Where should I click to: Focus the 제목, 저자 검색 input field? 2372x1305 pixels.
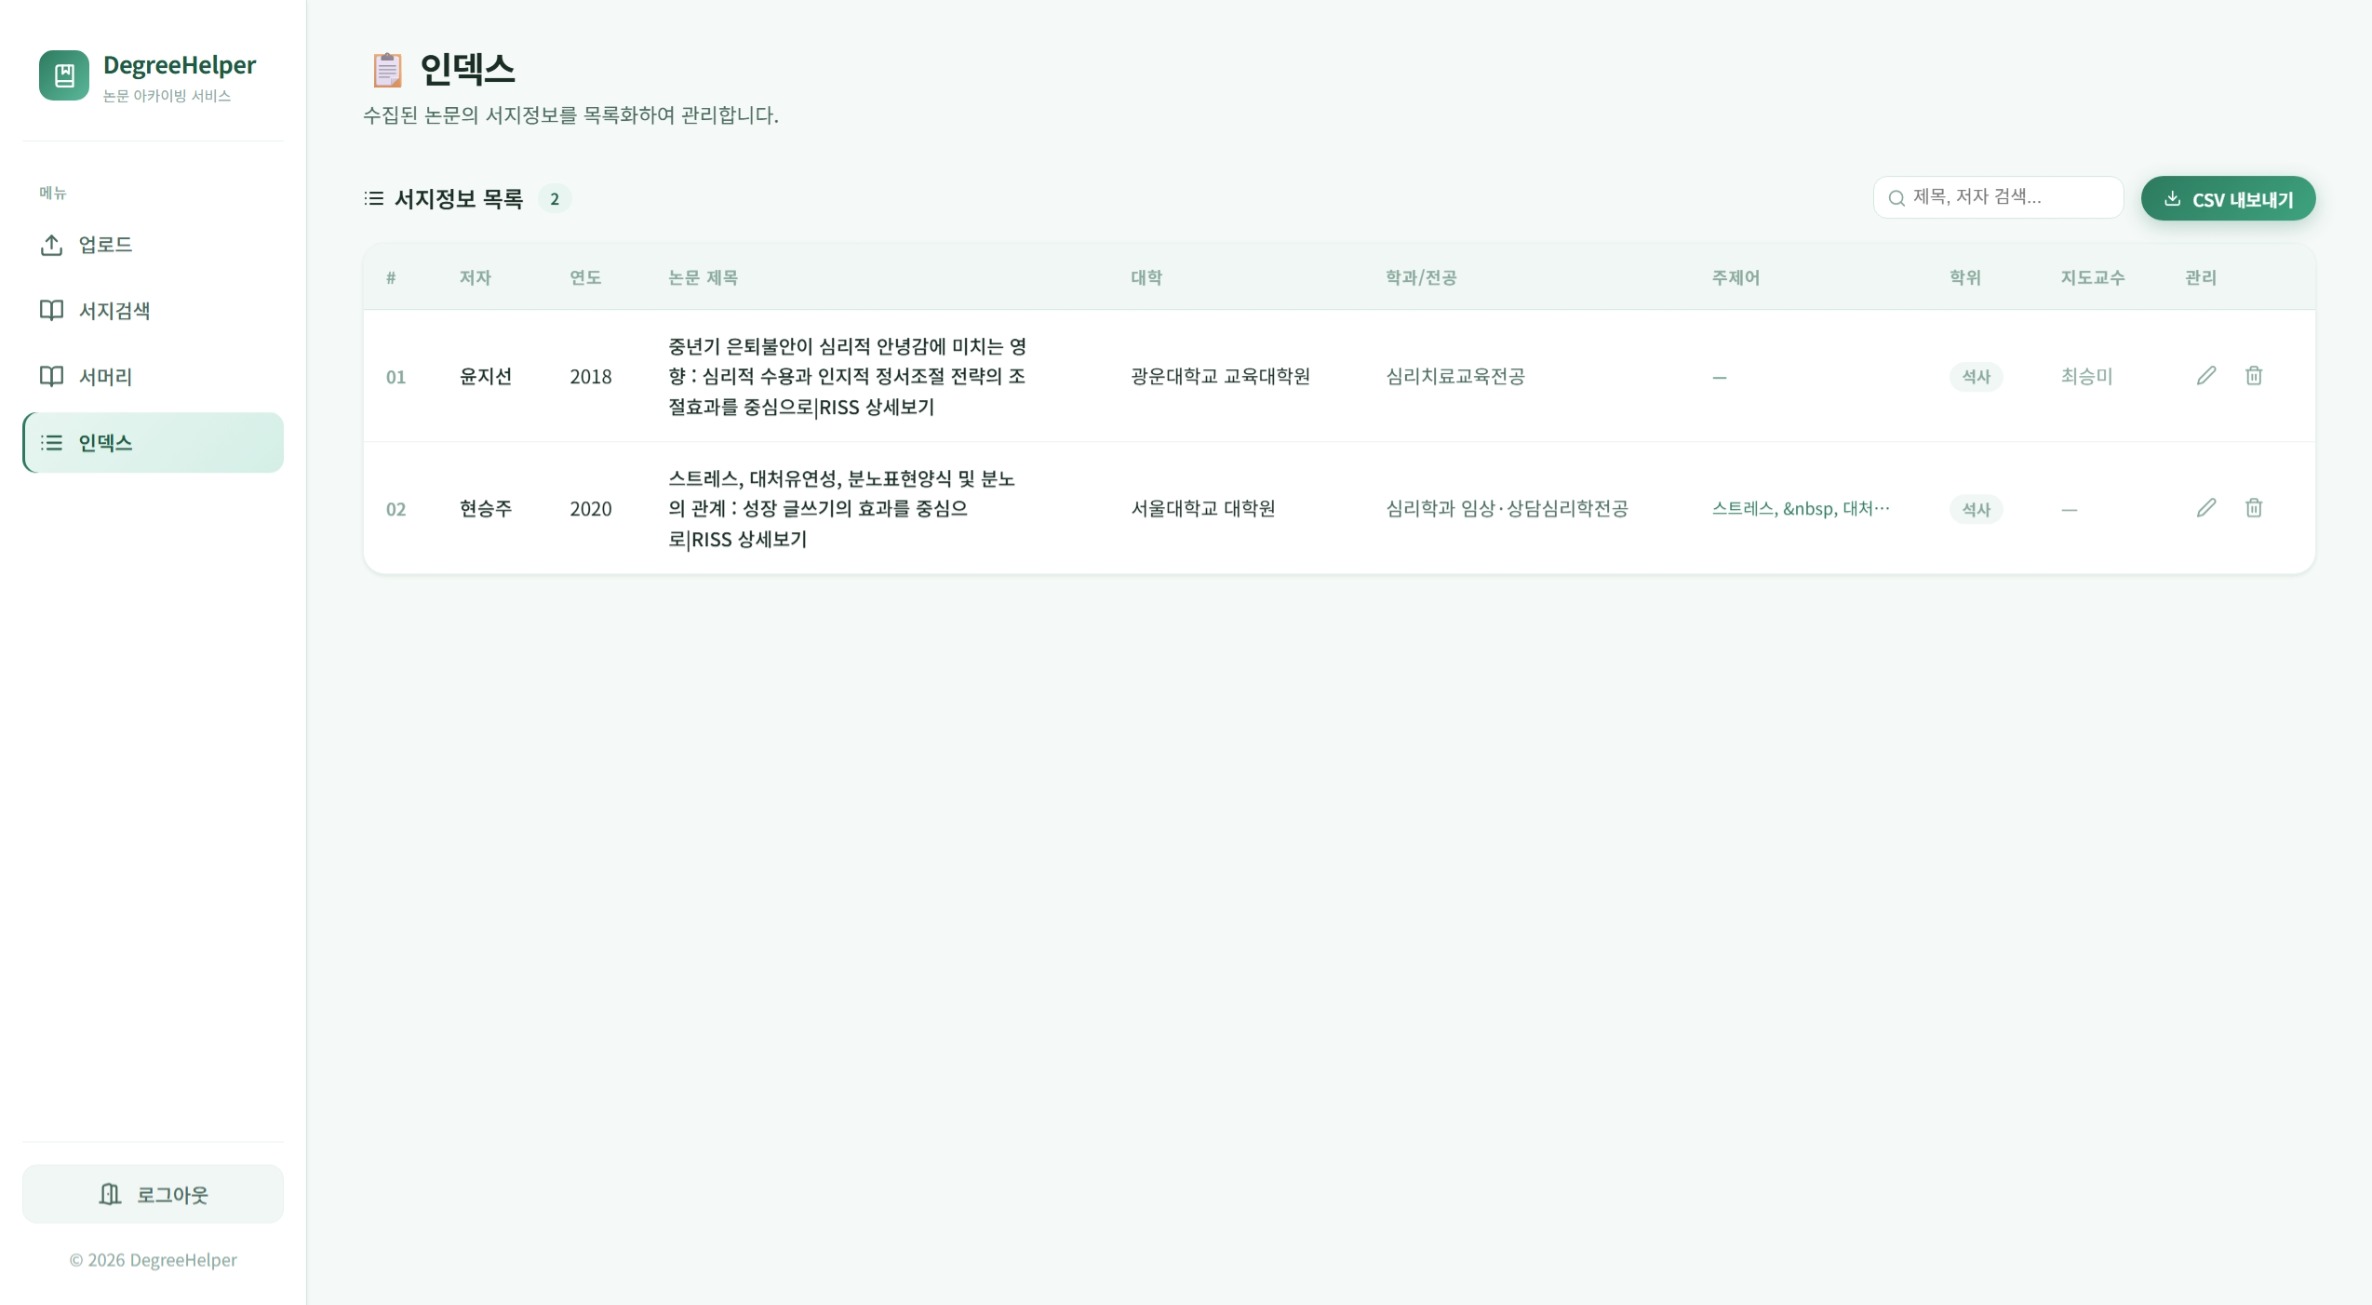2010,197
